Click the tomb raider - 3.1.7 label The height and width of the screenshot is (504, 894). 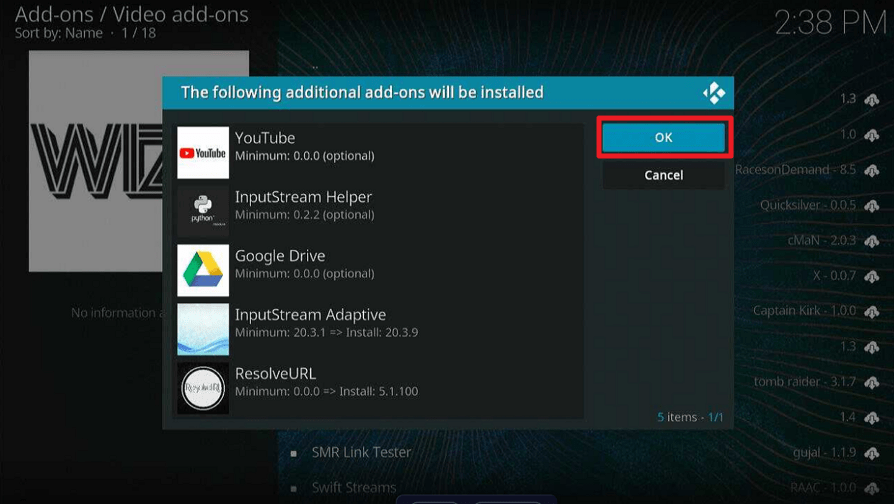click(x=805, y=381)
